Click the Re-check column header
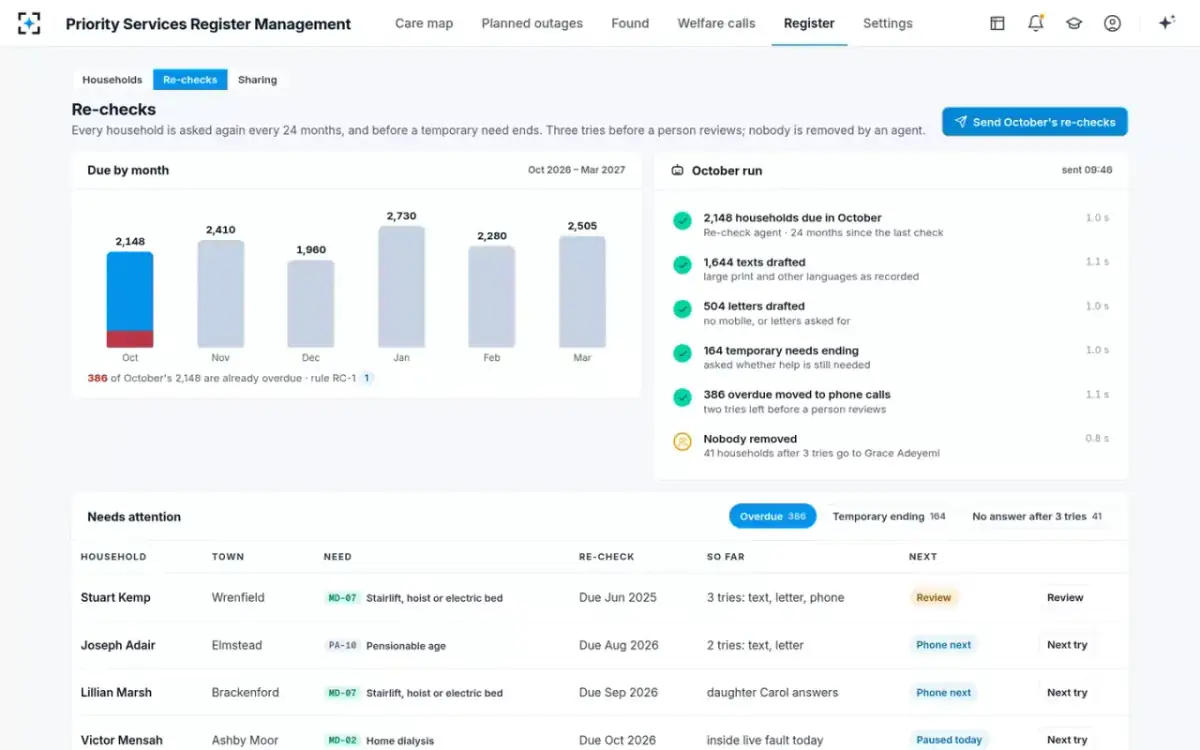Screen dimensions: 1200x750 [607, 557]
